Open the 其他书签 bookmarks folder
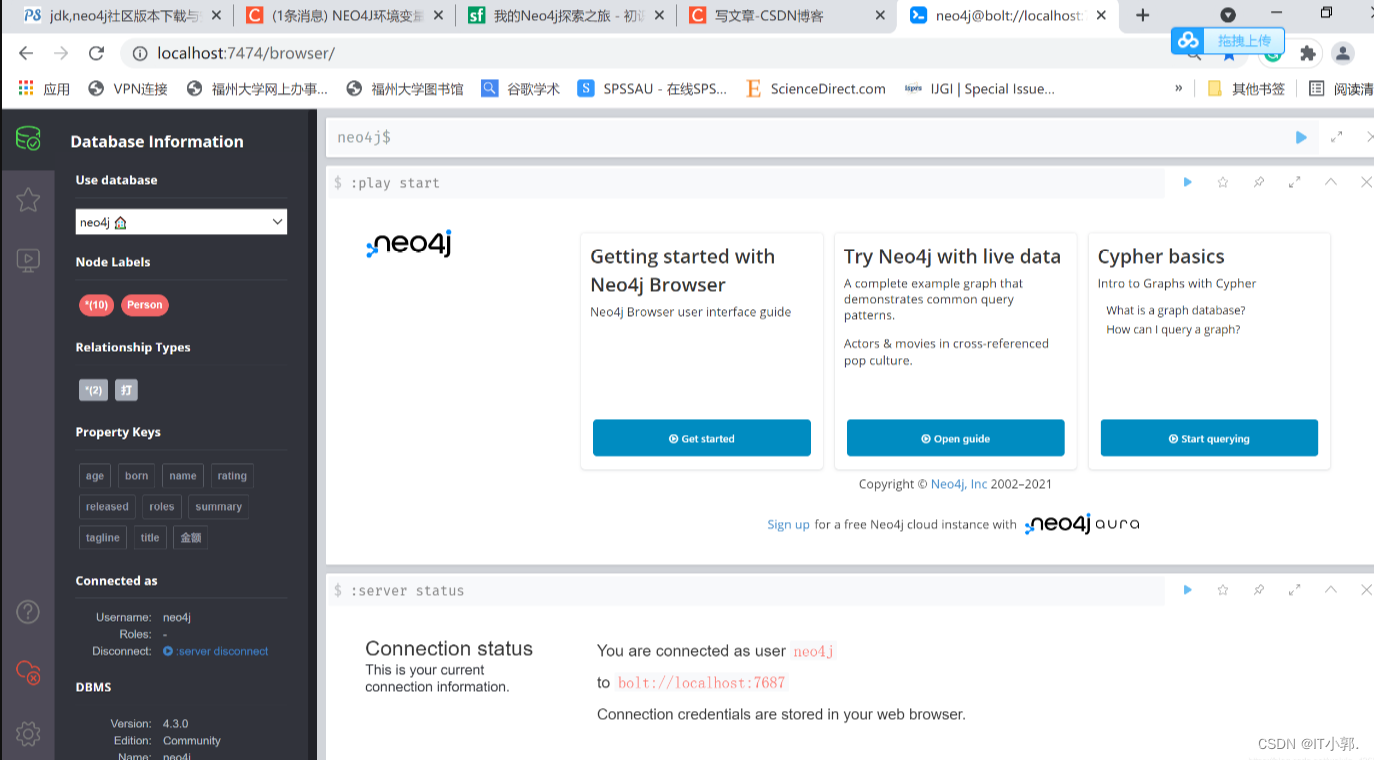 point(1246,89)
